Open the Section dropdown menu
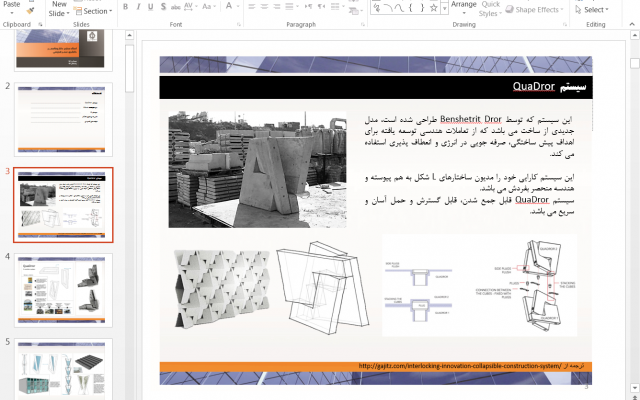The image size is (640, 400). 93,11
